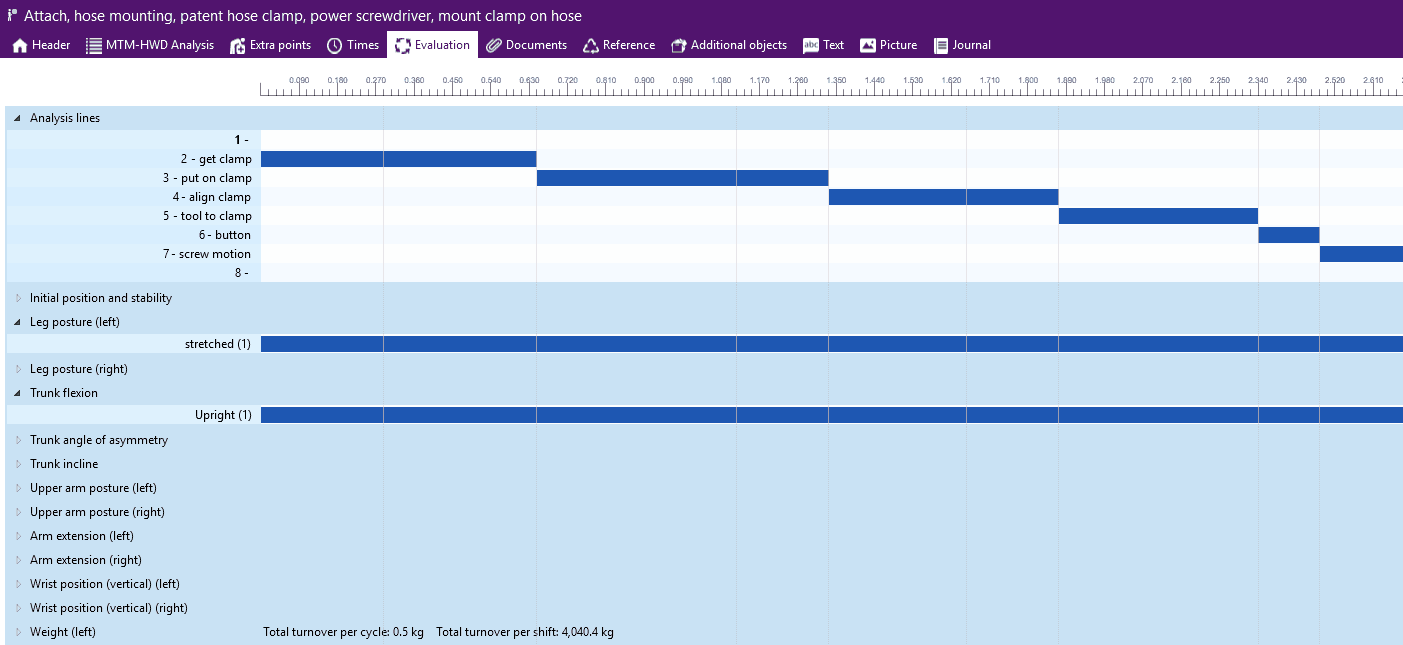1403x645 pixels.
Task: Click the MTM-HWD Analysis list icon
Action: pos(93,45)
